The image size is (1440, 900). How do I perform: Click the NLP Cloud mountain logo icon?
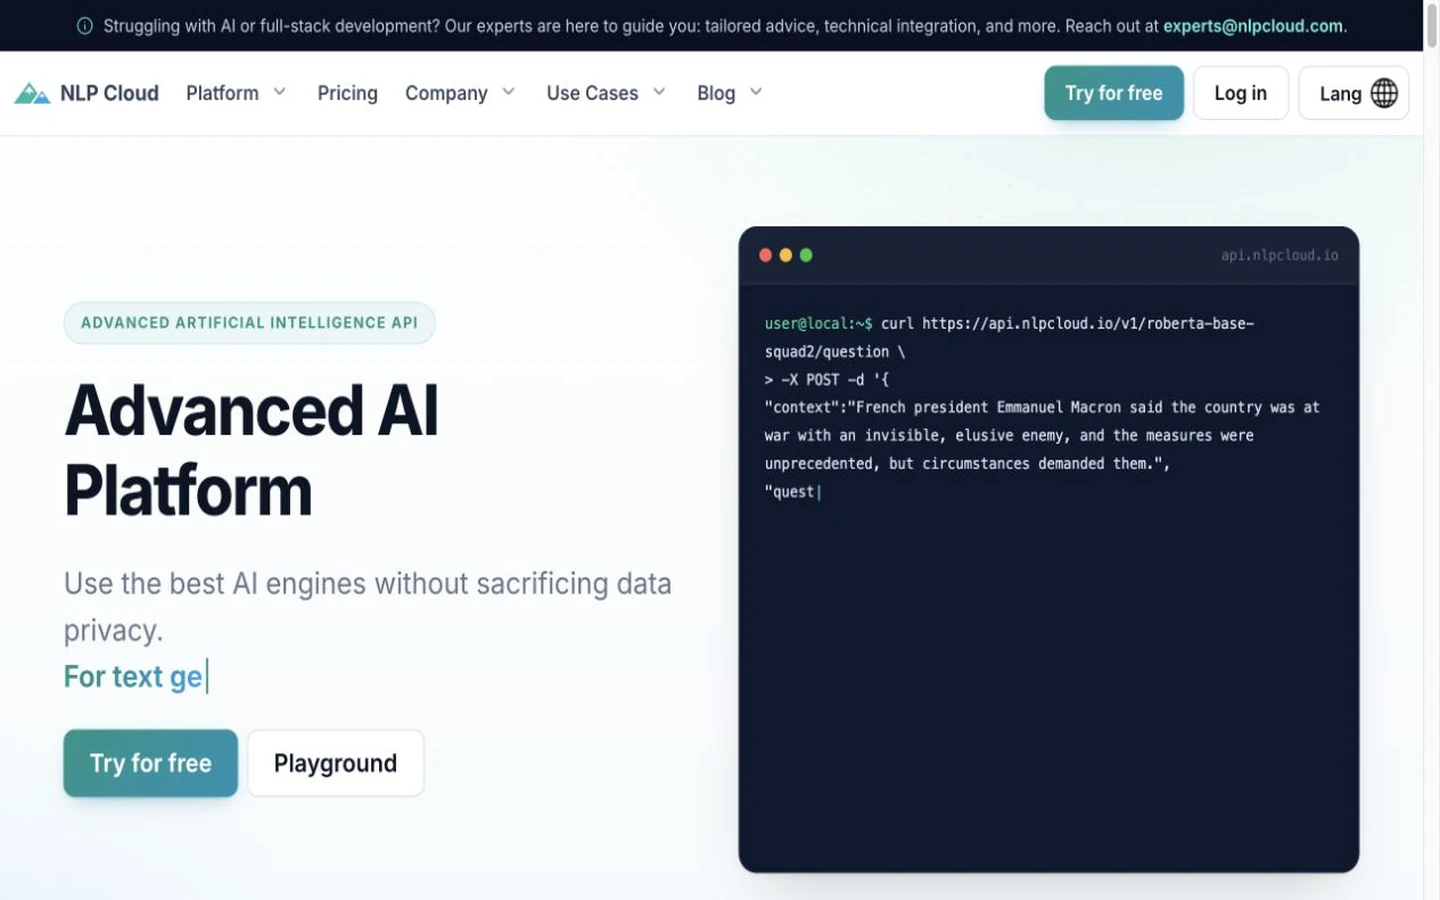[x=32, y=93]
